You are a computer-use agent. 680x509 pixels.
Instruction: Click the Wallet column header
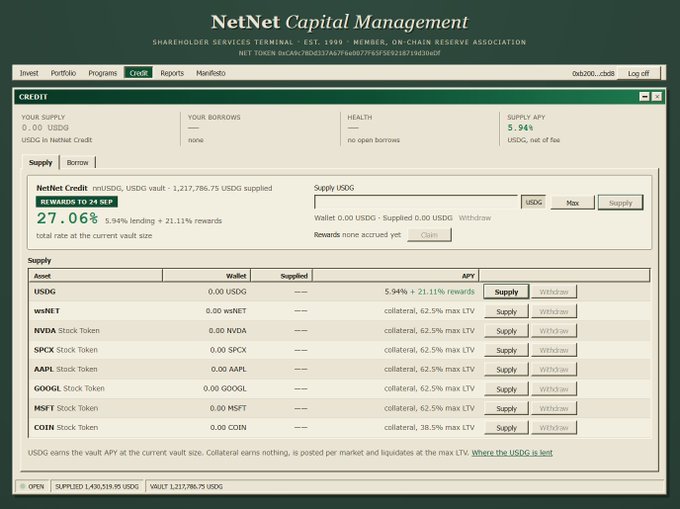pos(207,276)
